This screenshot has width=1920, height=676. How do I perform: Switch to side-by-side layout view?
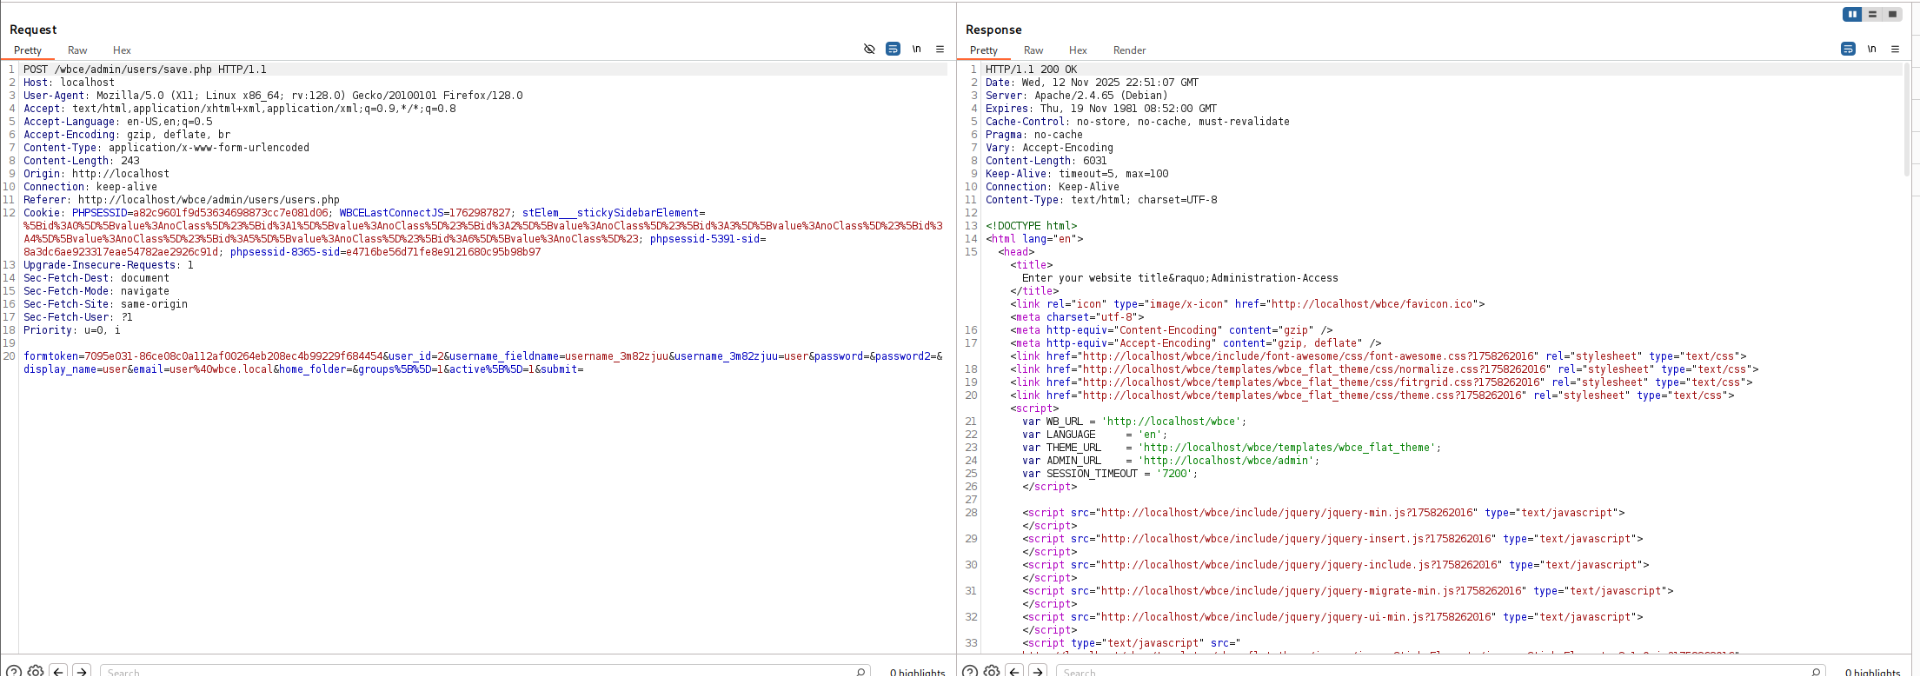pos(1852,14)
